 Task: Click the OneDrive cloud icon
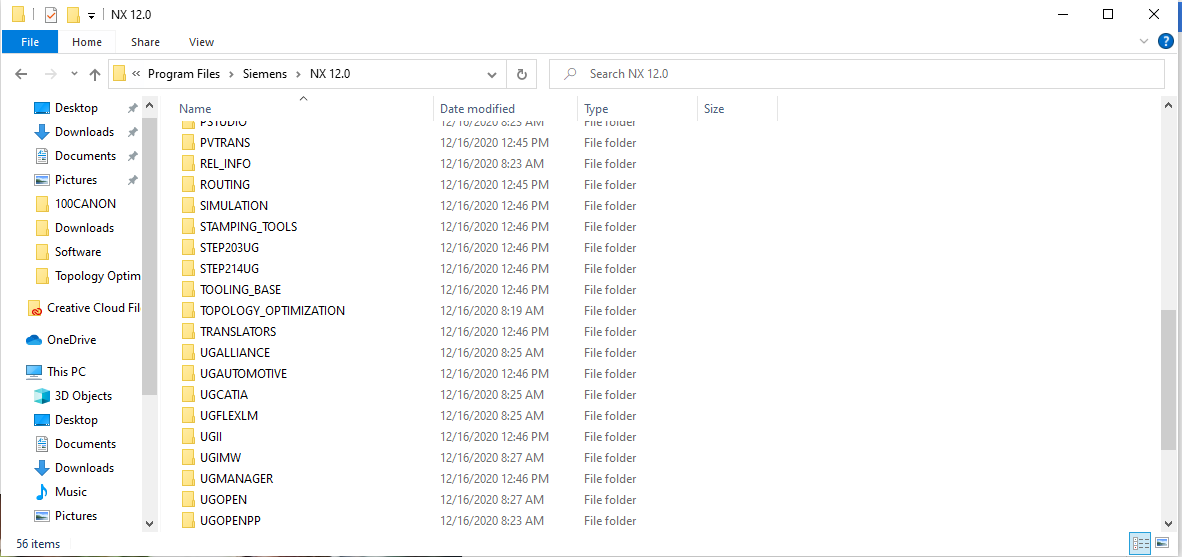(x=34, y=340)
